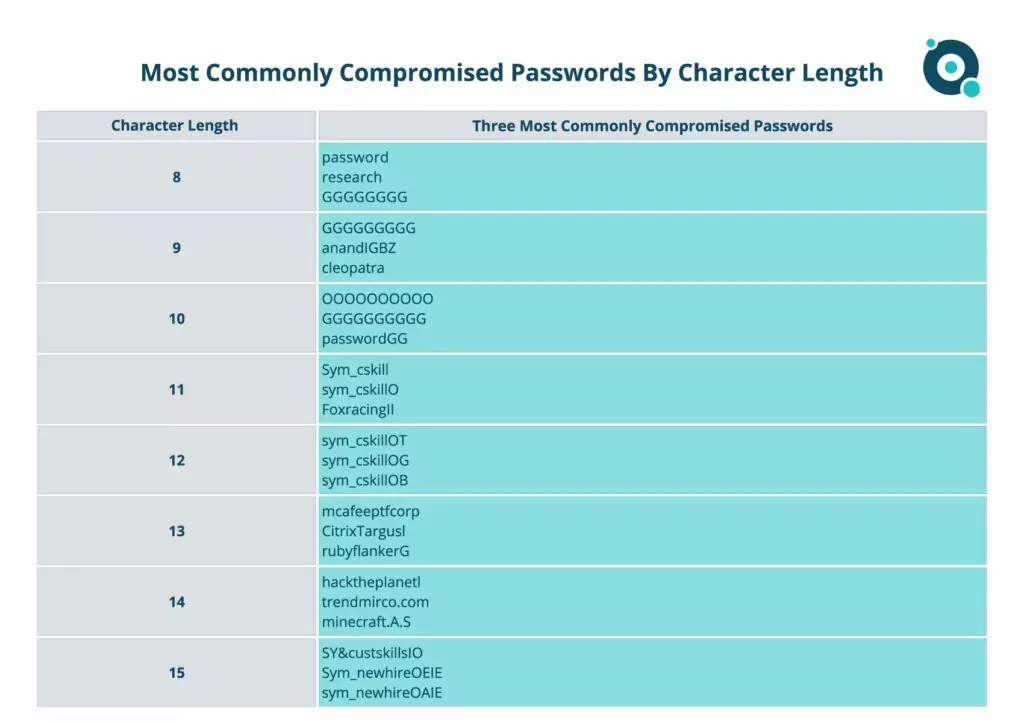Click the password 'sym_cskillOT'

pyautogui.click(x=364, y=441)
